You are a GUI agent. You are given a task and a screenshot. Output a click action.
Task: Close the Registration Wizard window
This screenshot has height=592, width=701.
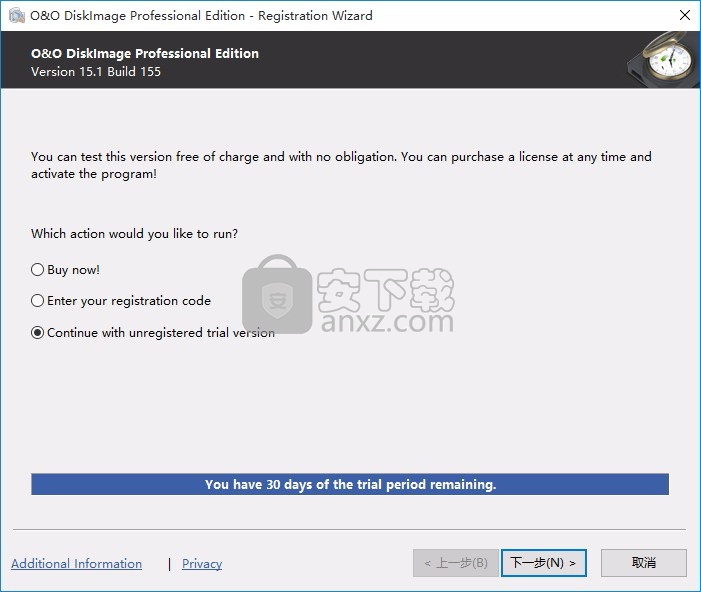pyautogui.click(x=684, y=15)
